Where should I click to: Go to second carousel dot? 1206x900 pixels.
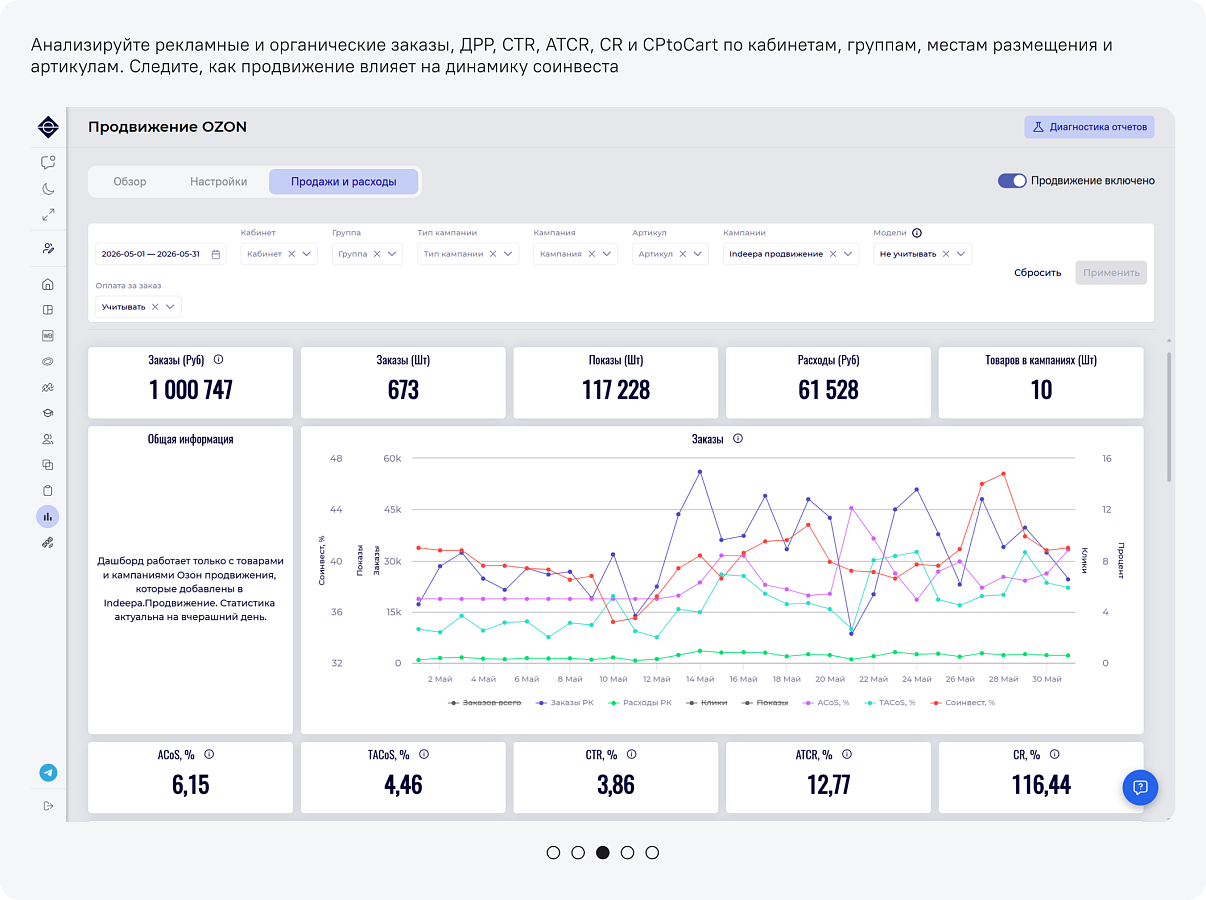[x=578, y=852]
